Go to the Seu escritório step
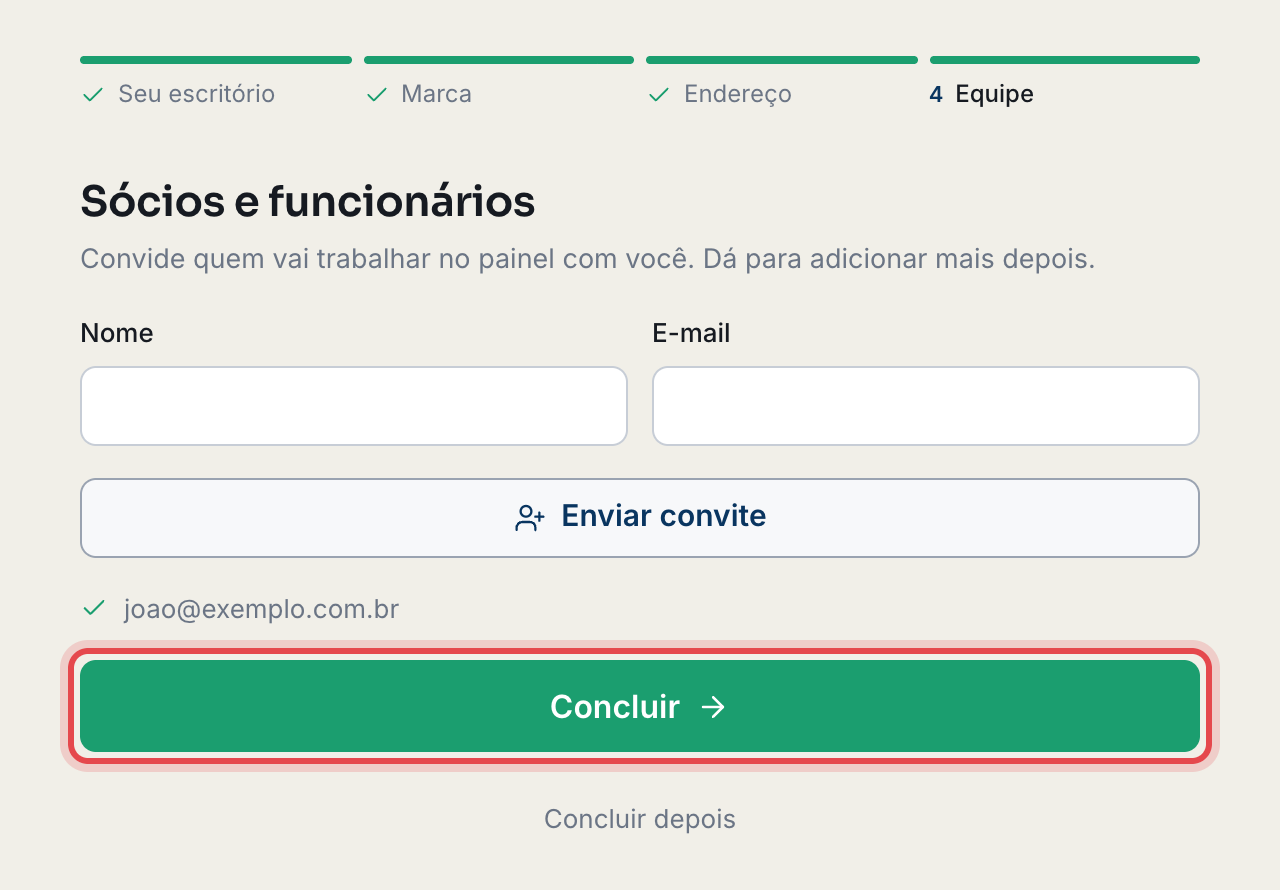1280x890 pixels. (196, 94)
